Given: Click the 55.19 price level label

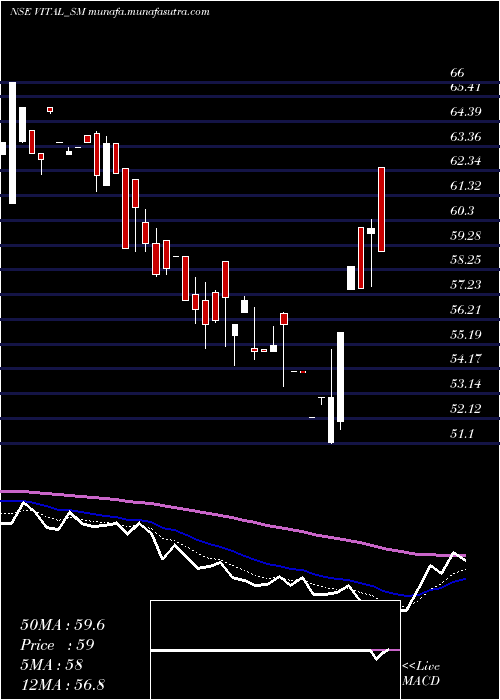Looking at the screenshot, I should (x=466, y=334).
